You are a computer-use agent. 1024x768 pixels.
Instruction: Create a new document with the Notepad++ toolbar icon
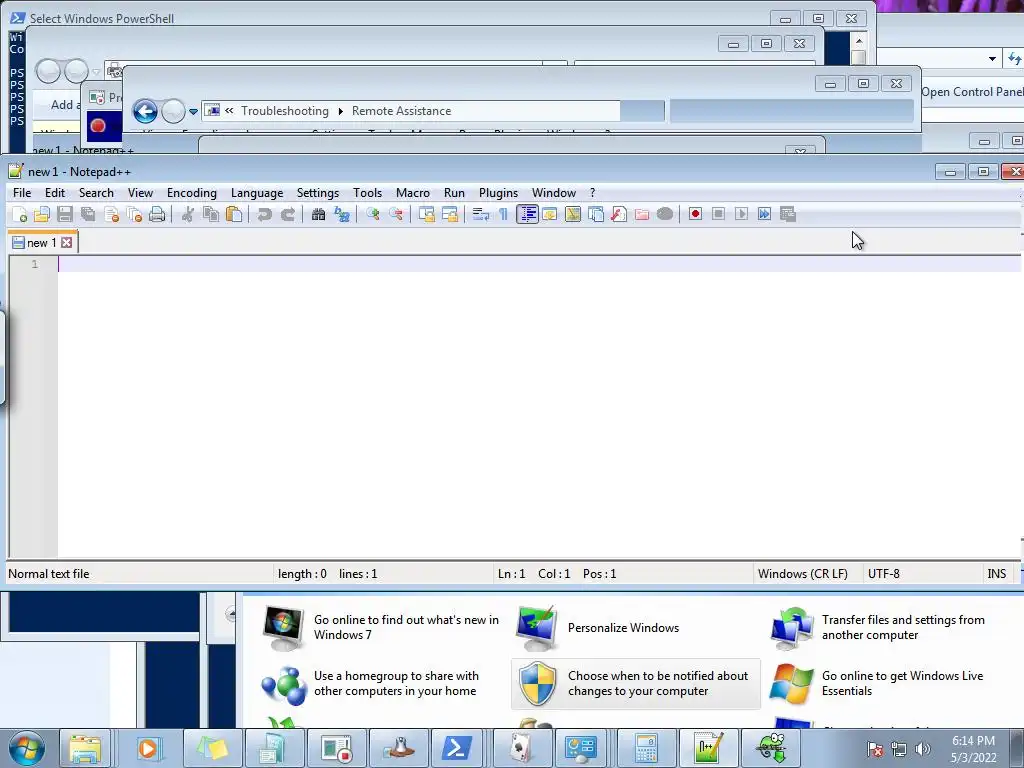coord(20,214)
